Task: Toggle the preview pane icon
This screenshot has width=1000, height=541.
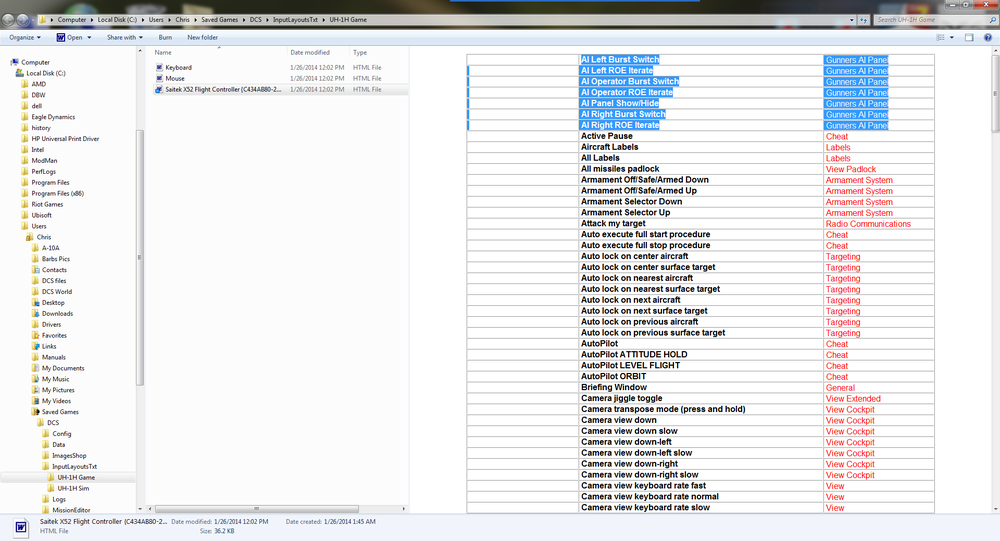Action: 969,38
